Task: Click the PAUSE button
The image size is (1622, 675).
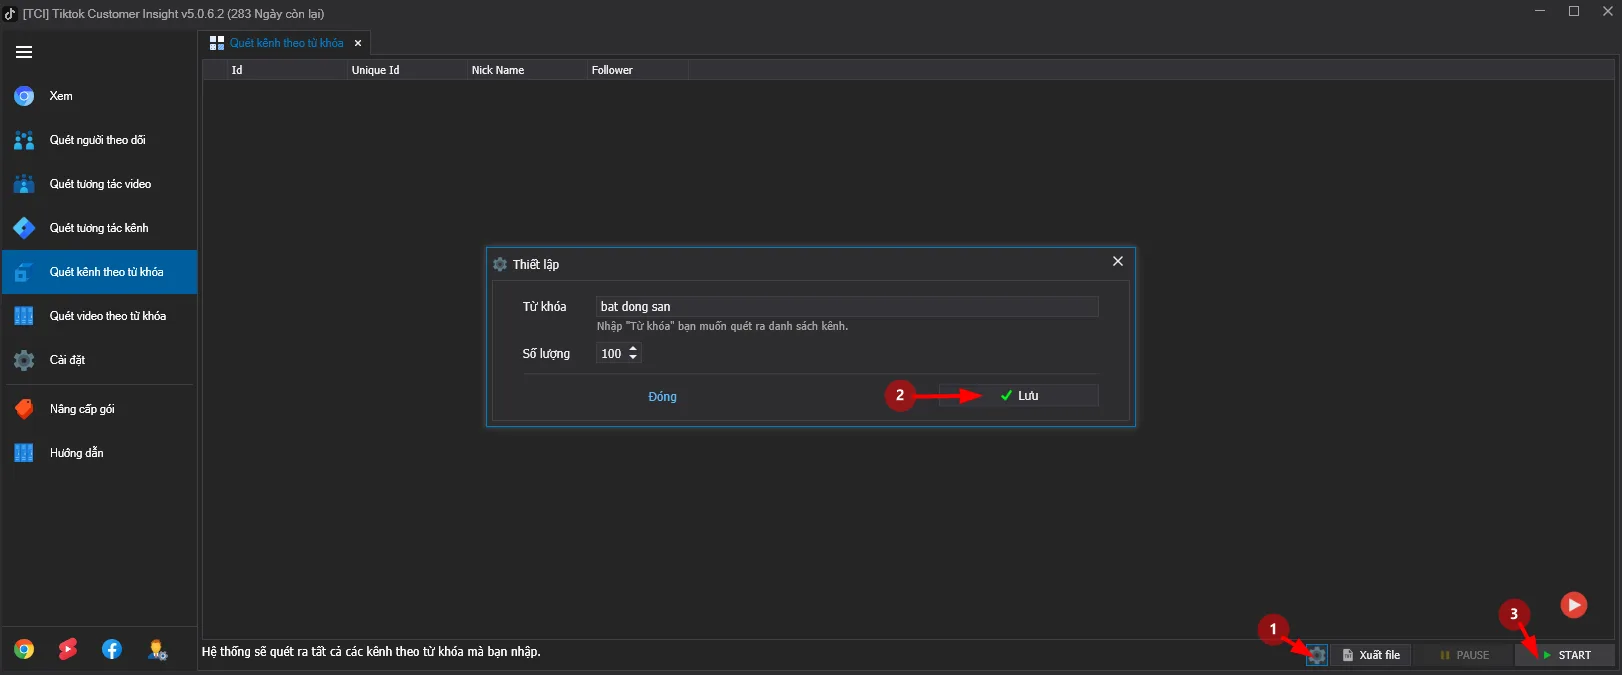Action: point(1464,655)
